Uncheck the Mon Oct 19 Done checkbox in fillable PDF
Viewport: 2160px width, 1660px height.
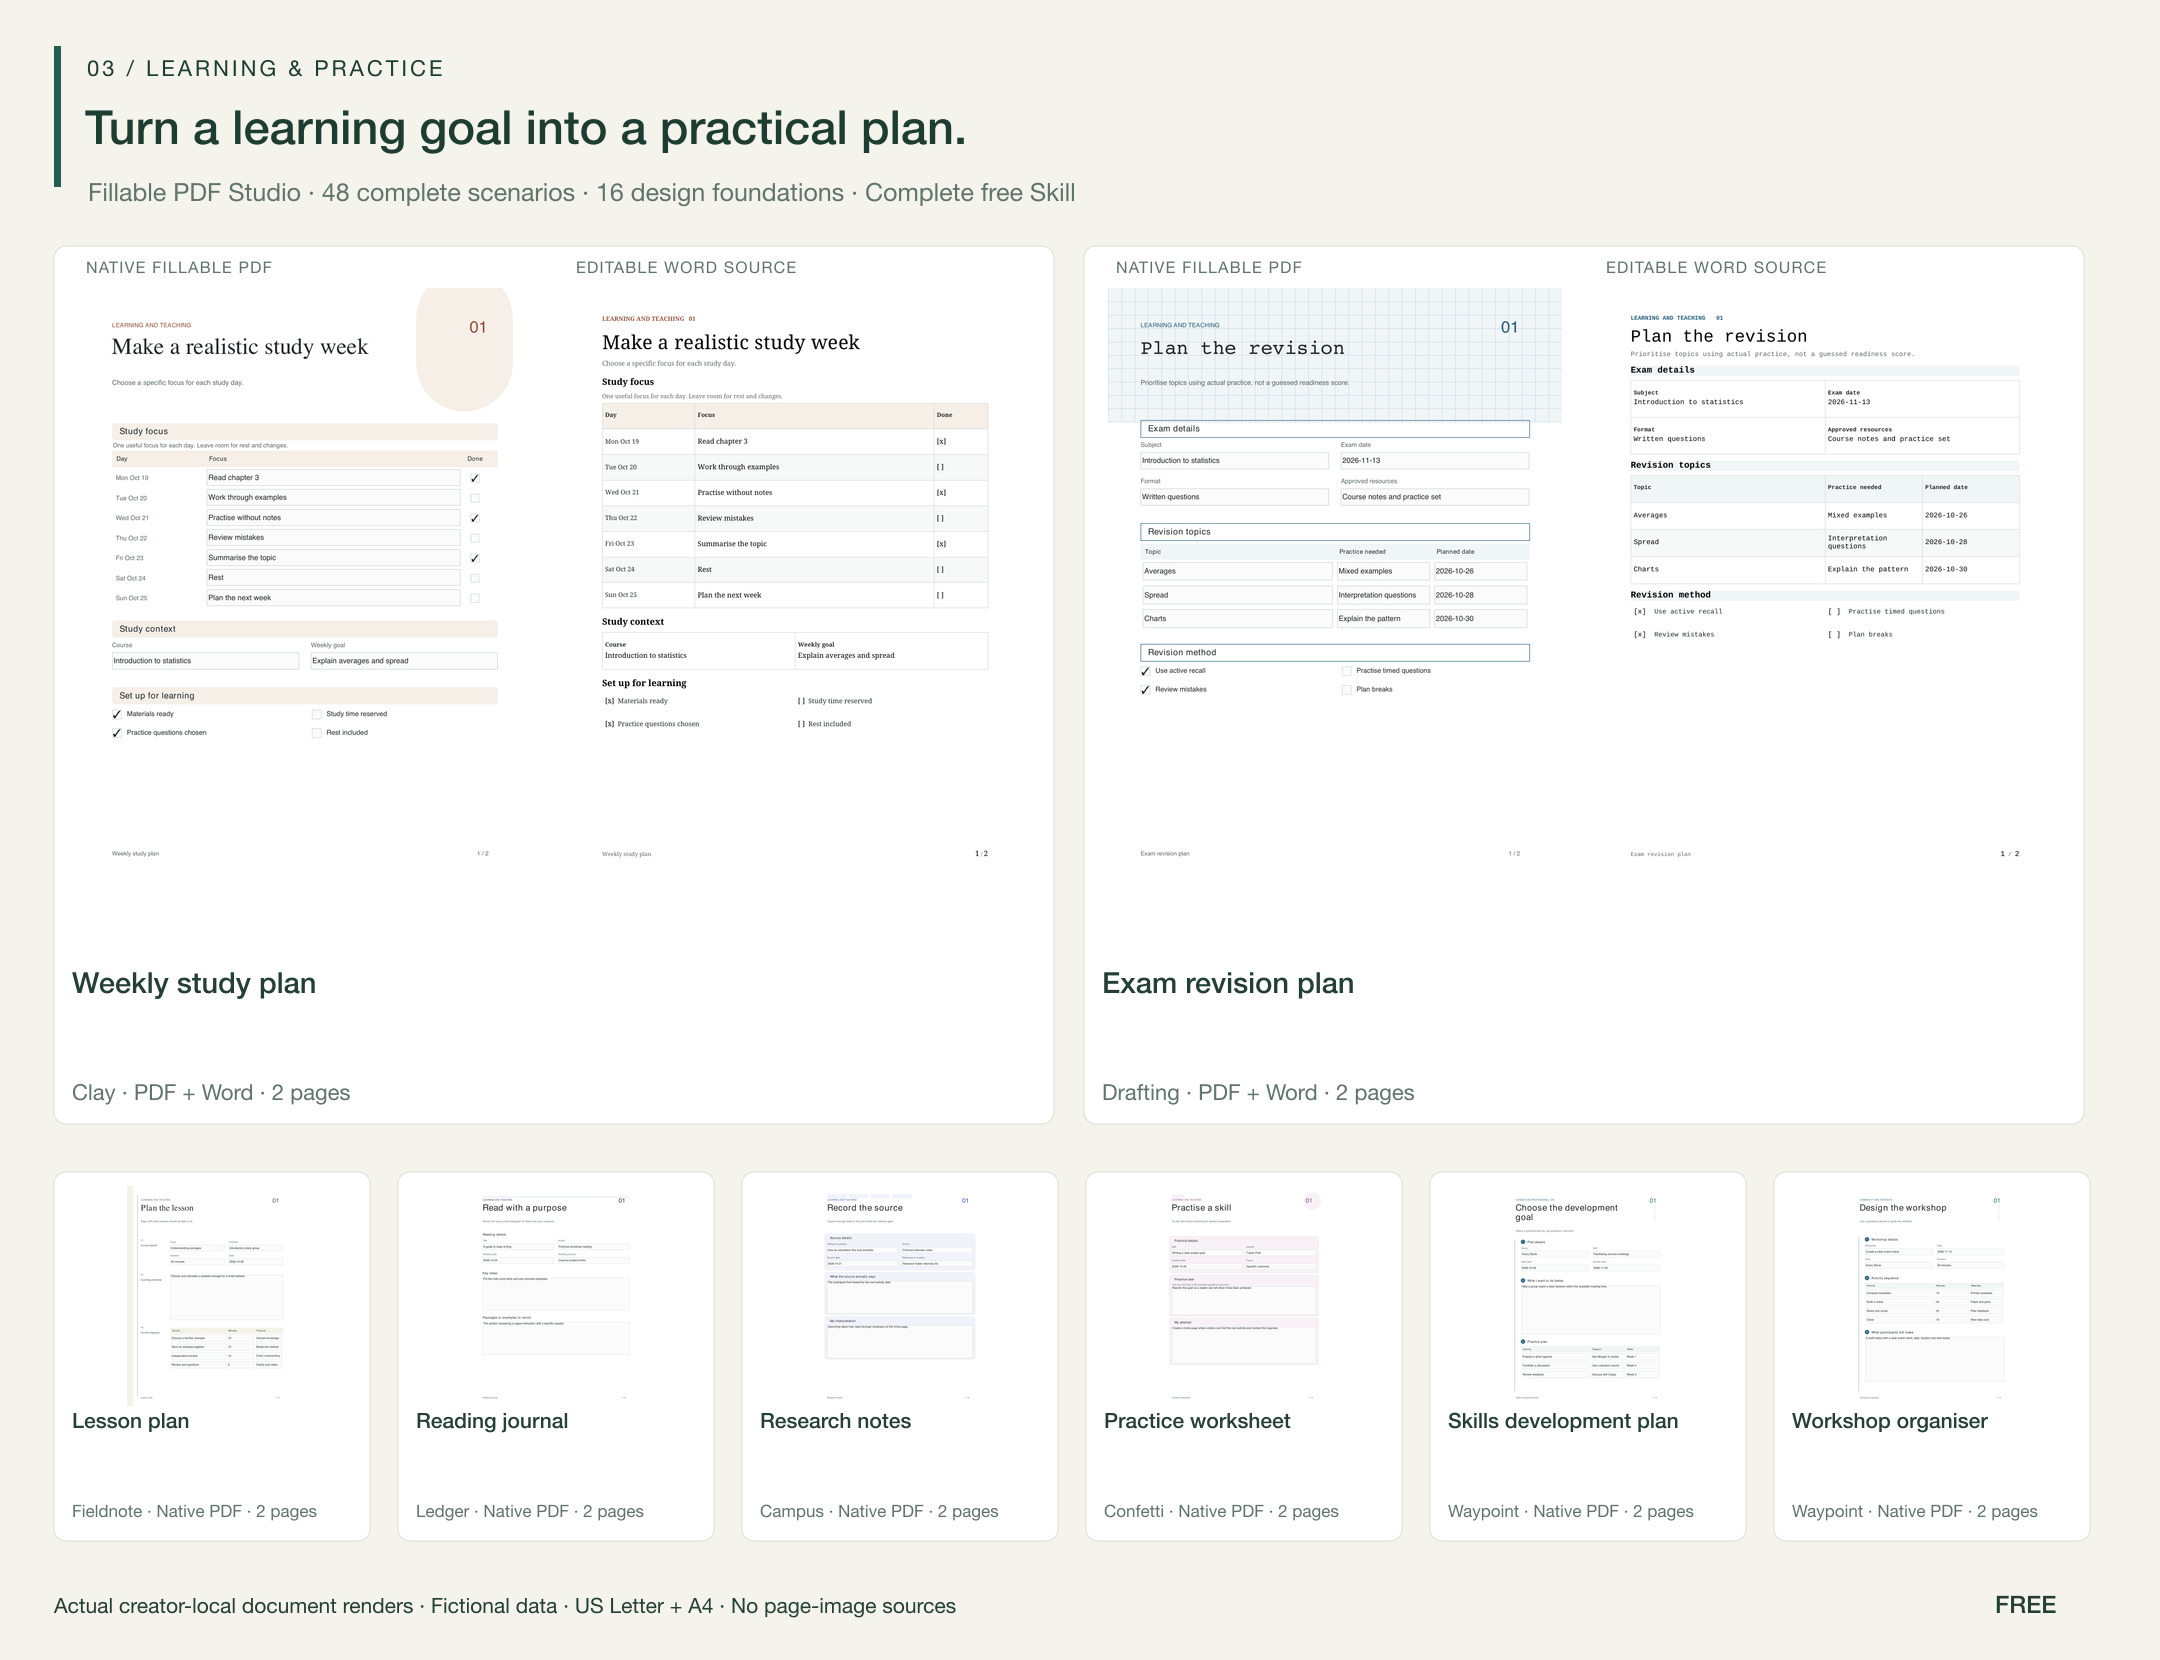[475, 478]
